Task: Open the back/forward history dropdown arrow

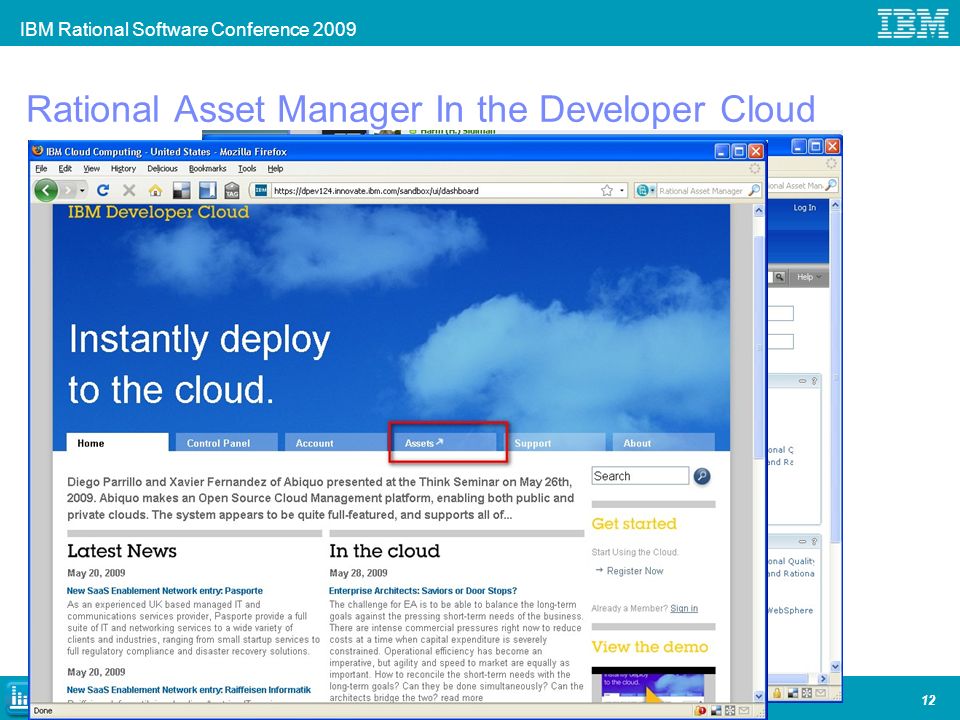Action: click(x=82, y=190)
